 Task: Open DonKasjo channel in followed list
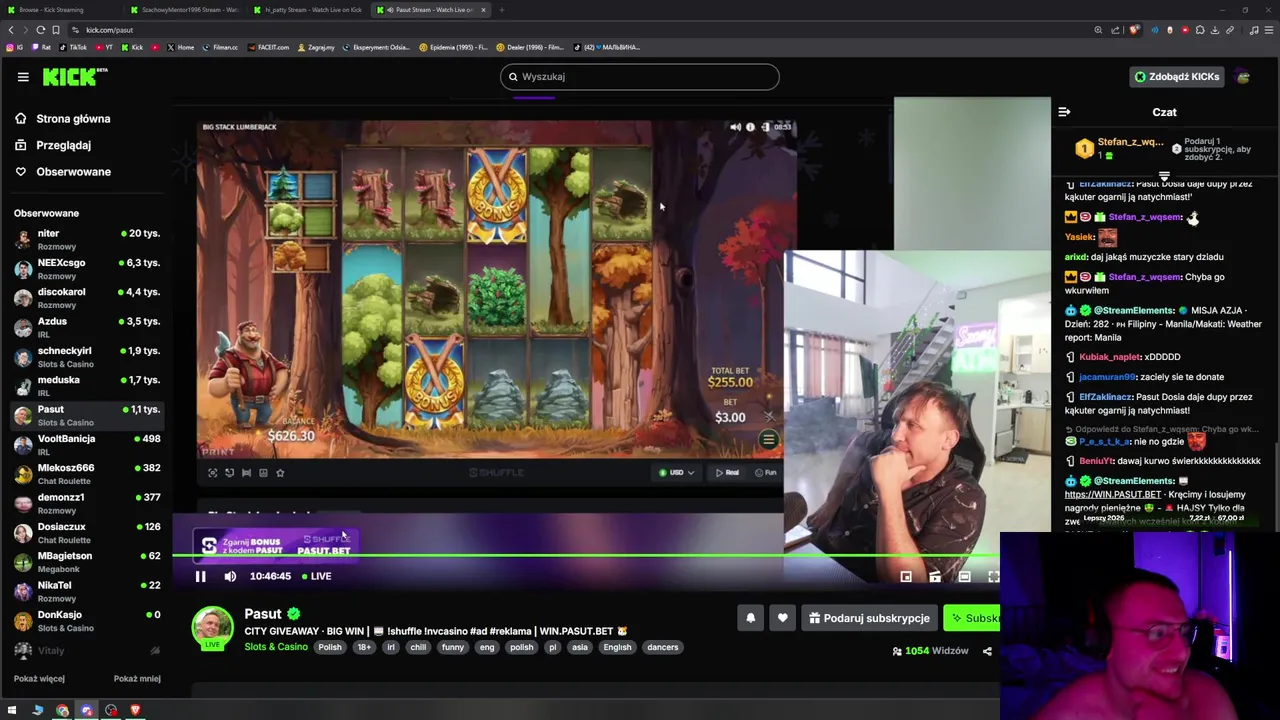(x=85, y=620)
